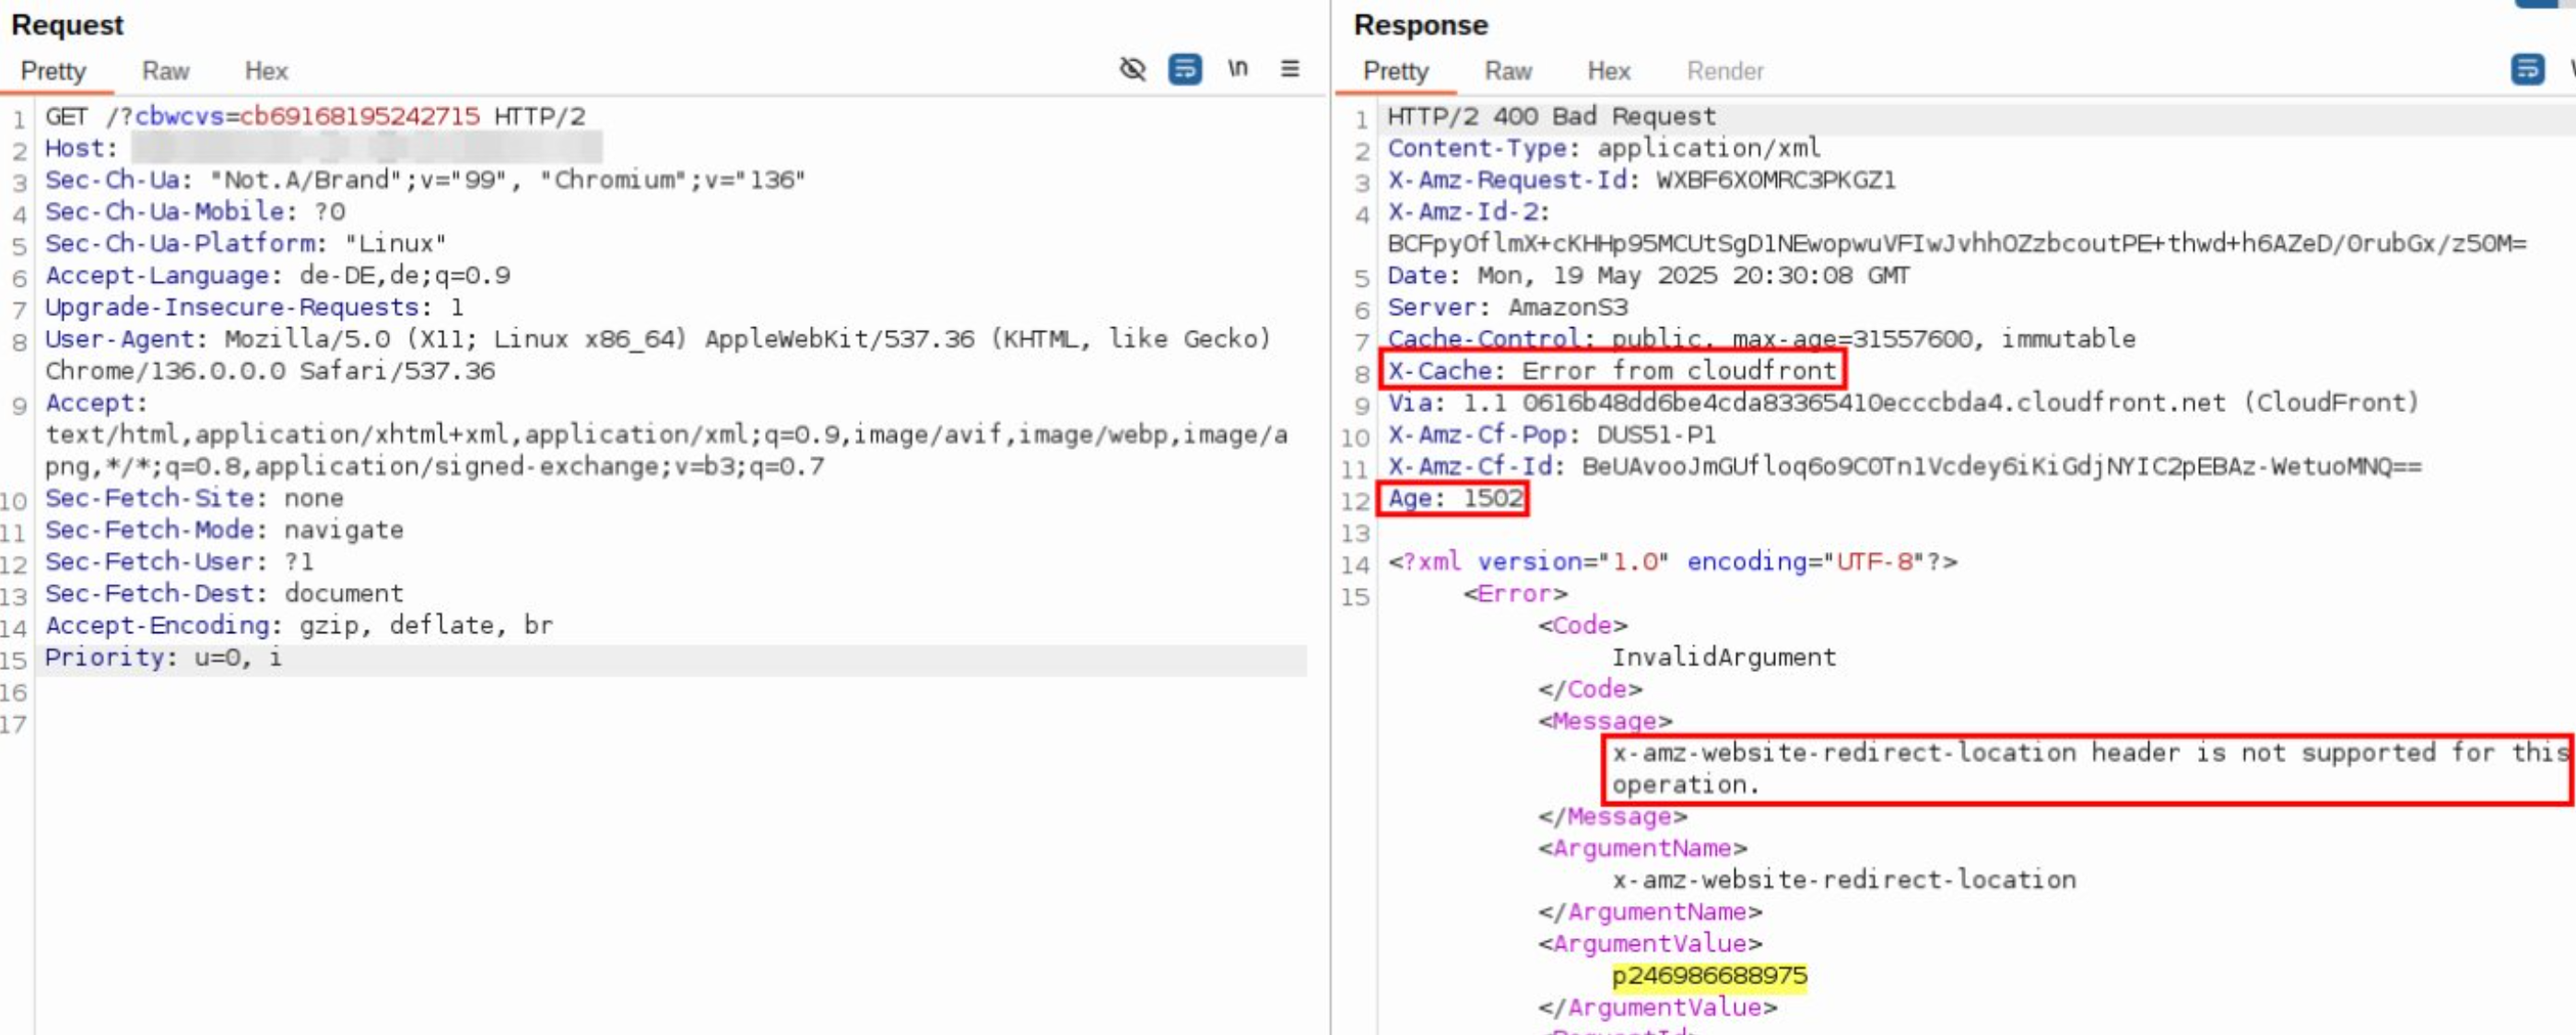
Task: Open the Render tab in Response panel
Action: (x=1725, y=71)
